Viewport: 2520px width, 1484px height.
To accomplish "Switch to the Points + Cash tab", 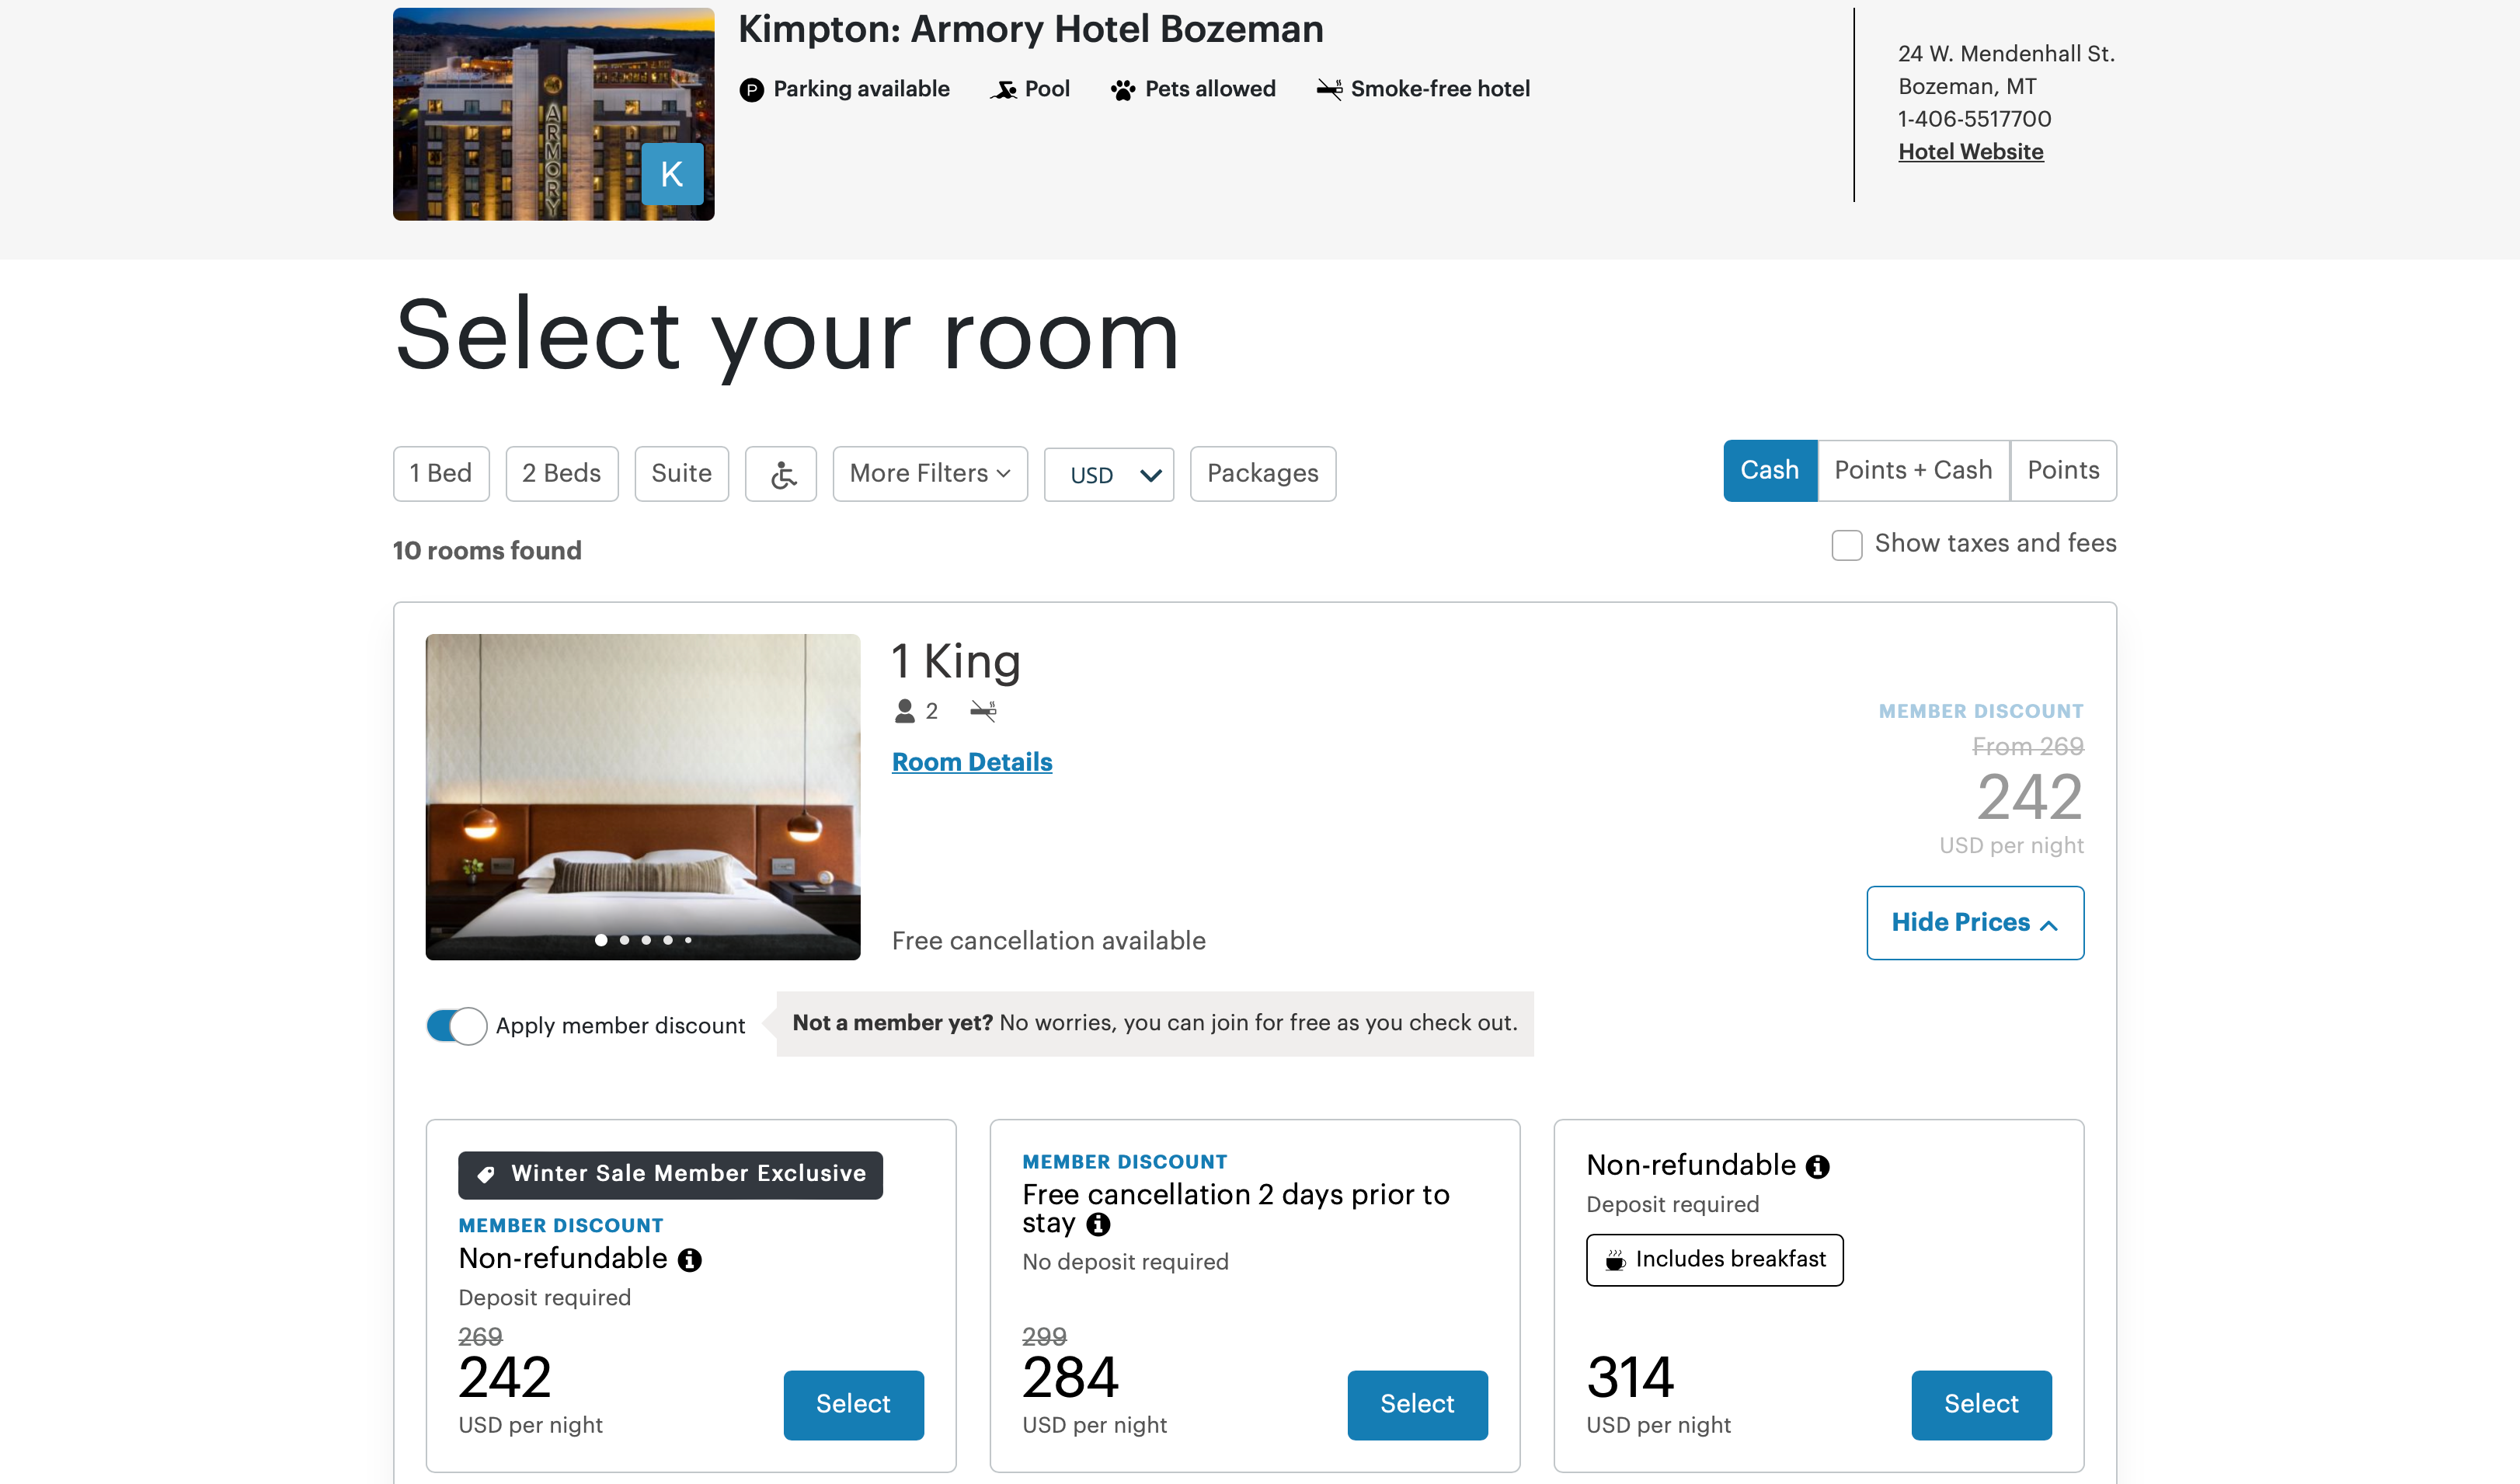I will pyautogui.click(x=1913, y=470).
